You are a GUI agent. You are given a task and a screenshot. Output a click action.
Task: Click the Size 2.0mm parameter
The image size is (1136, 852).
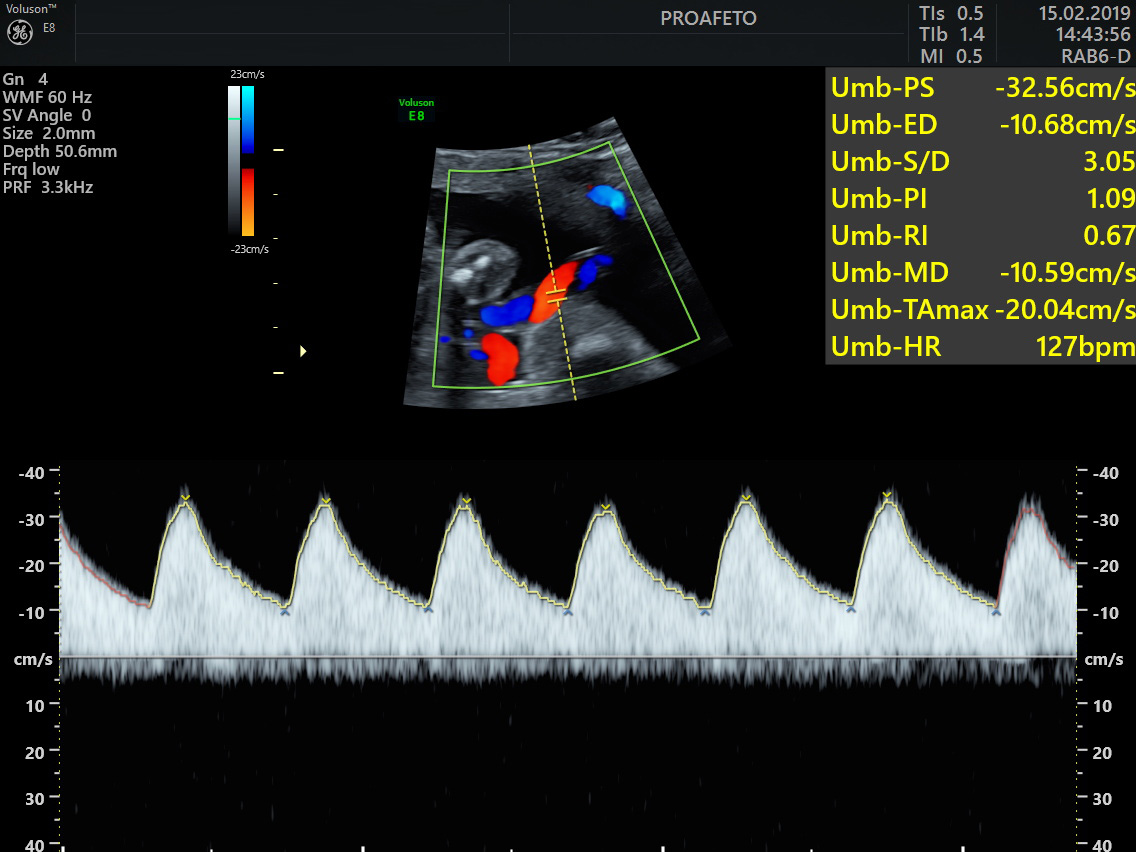pos(49,133)
